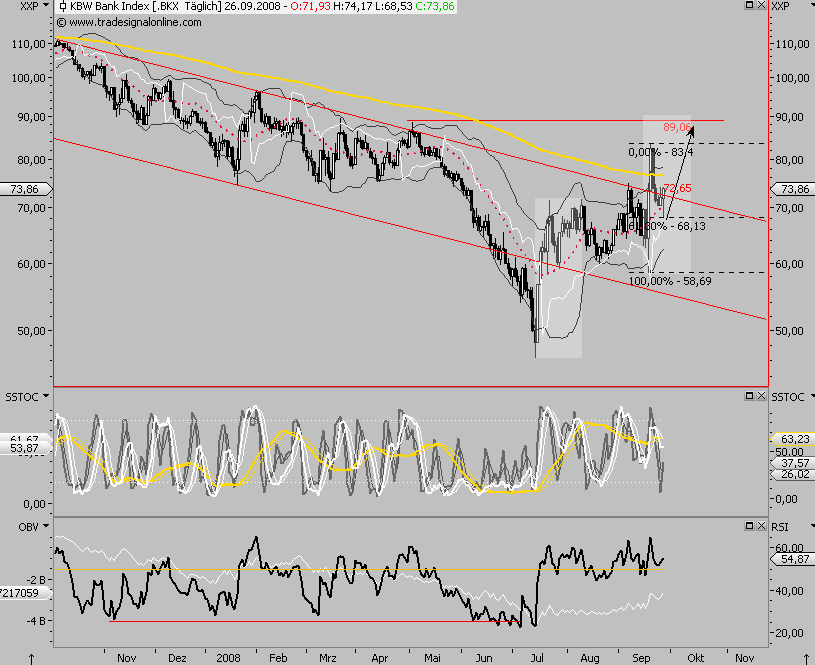Click the up arrow at the bottom left corner
This screenshot has height=665, width=815.
point(31,659)
